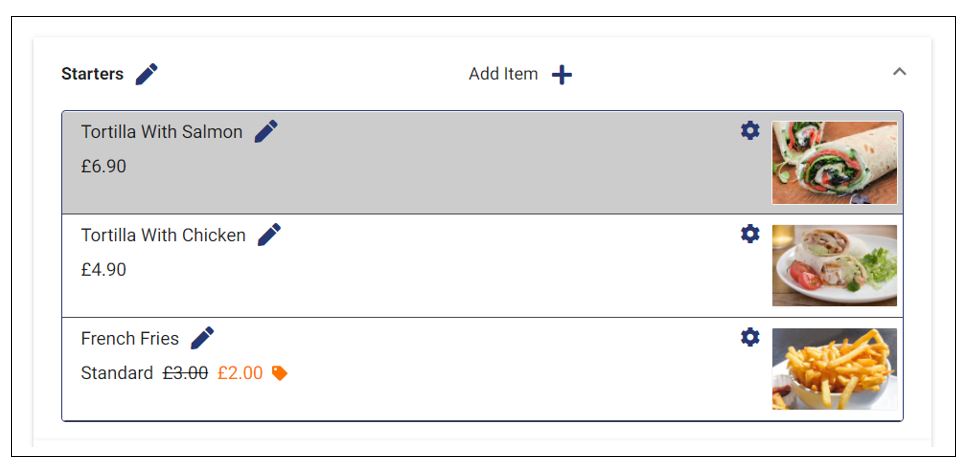Edit Tortilla With Chicken using its pencil
The height and width of the screenshot is (475, 969).
269,235
